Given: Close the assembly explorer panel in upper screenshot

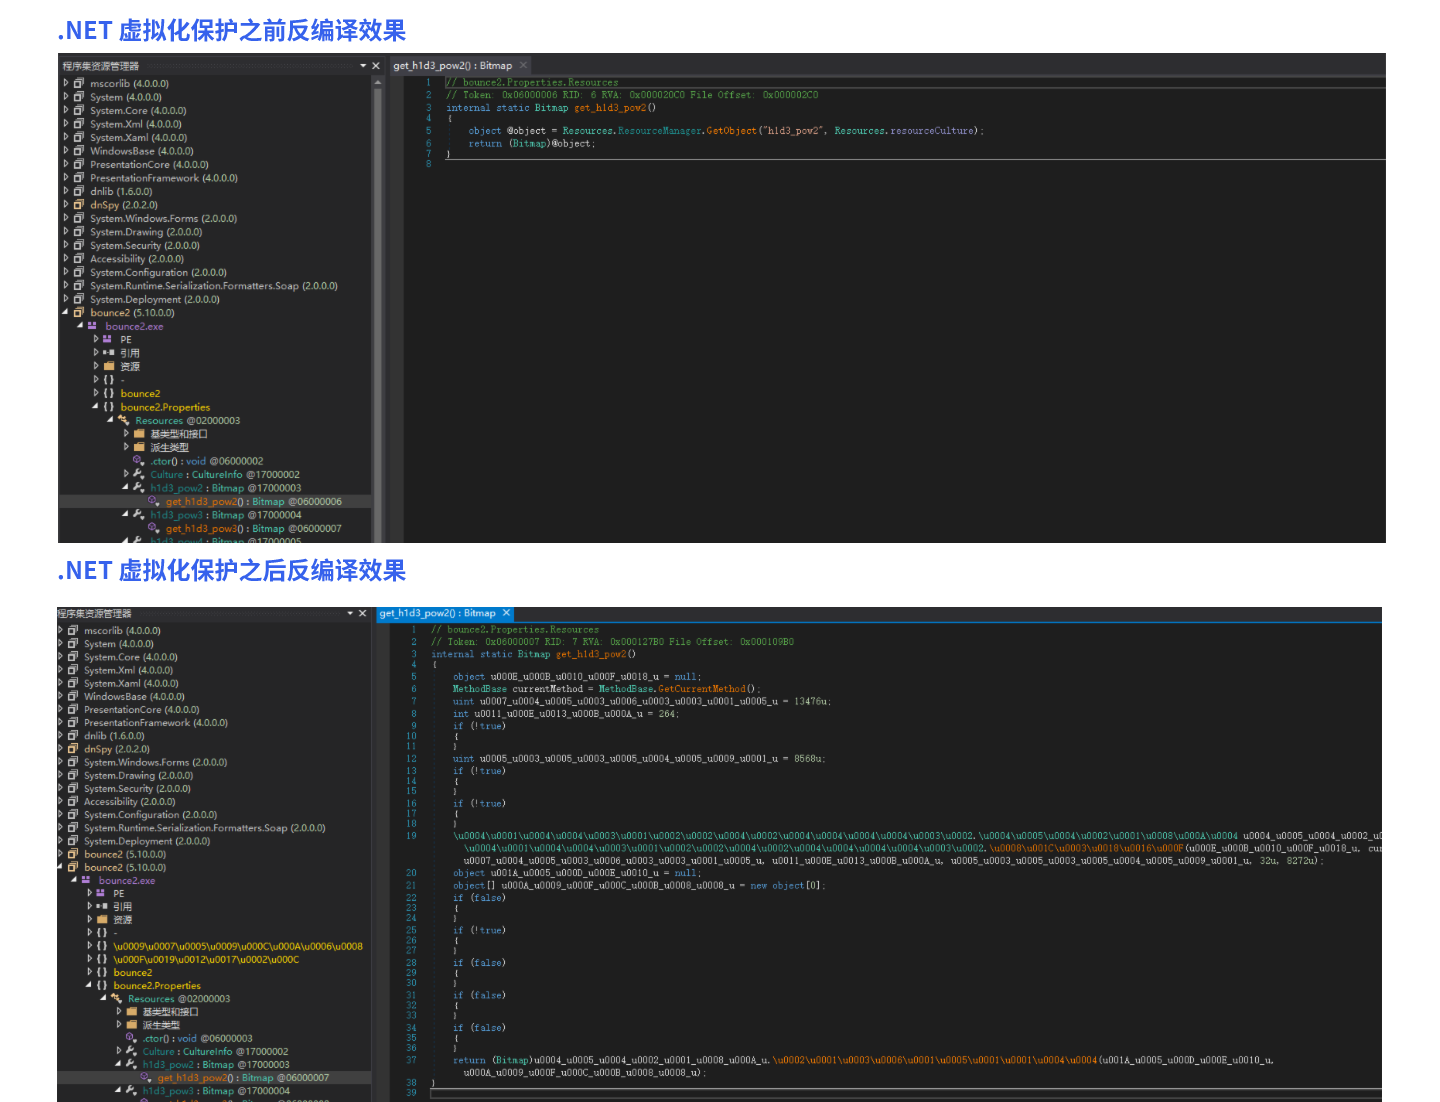Looking at the screenshot, I should click(376, 66).
